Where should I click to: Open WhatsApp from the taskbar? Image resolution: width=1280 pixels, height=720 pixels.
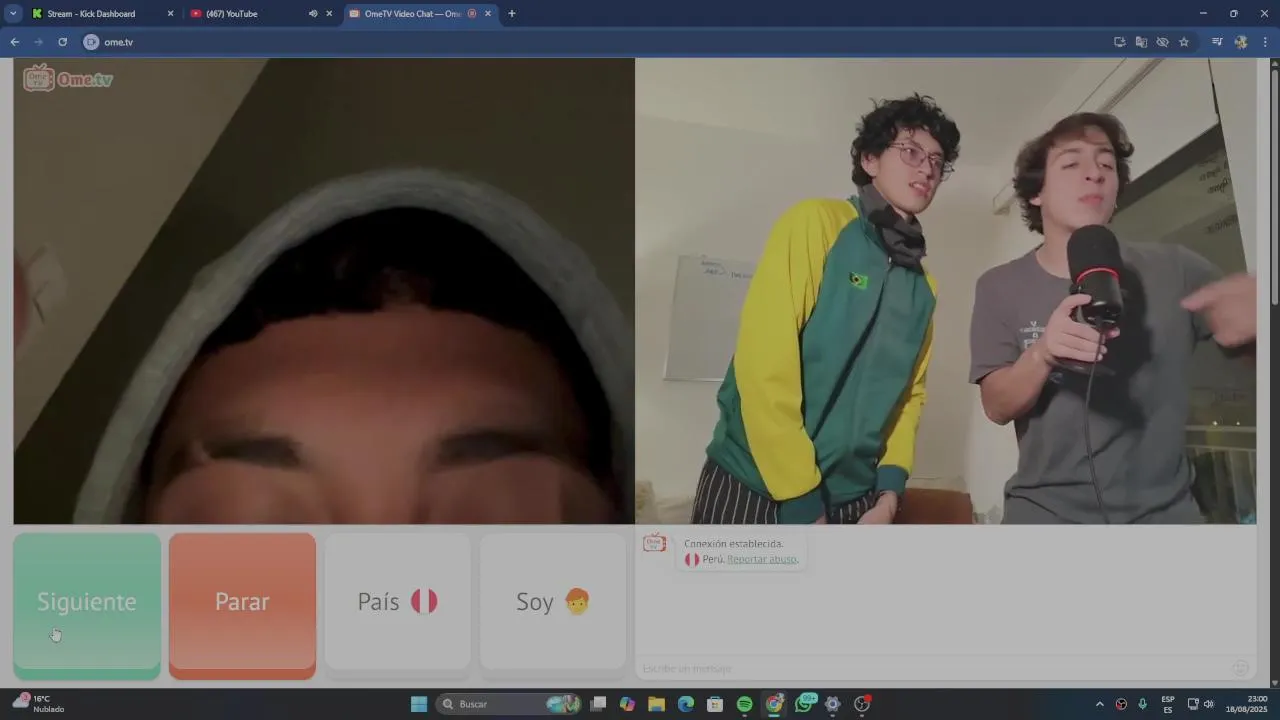804,704
